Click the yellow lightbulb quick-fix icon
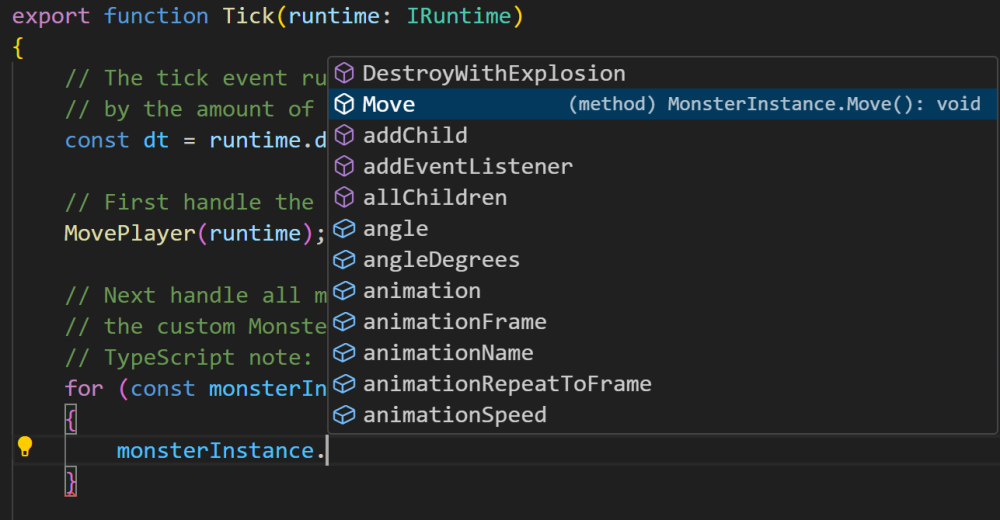 pyautogui.click(x=25, y=447)
